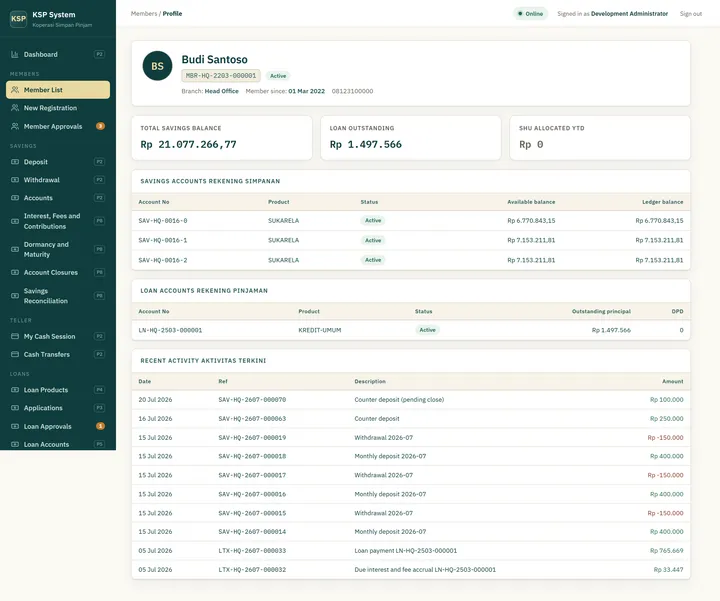This screenshot has height=601, width=720.
Task: Click the Cash Transfers card icon
Action: (x=15, y=354)
